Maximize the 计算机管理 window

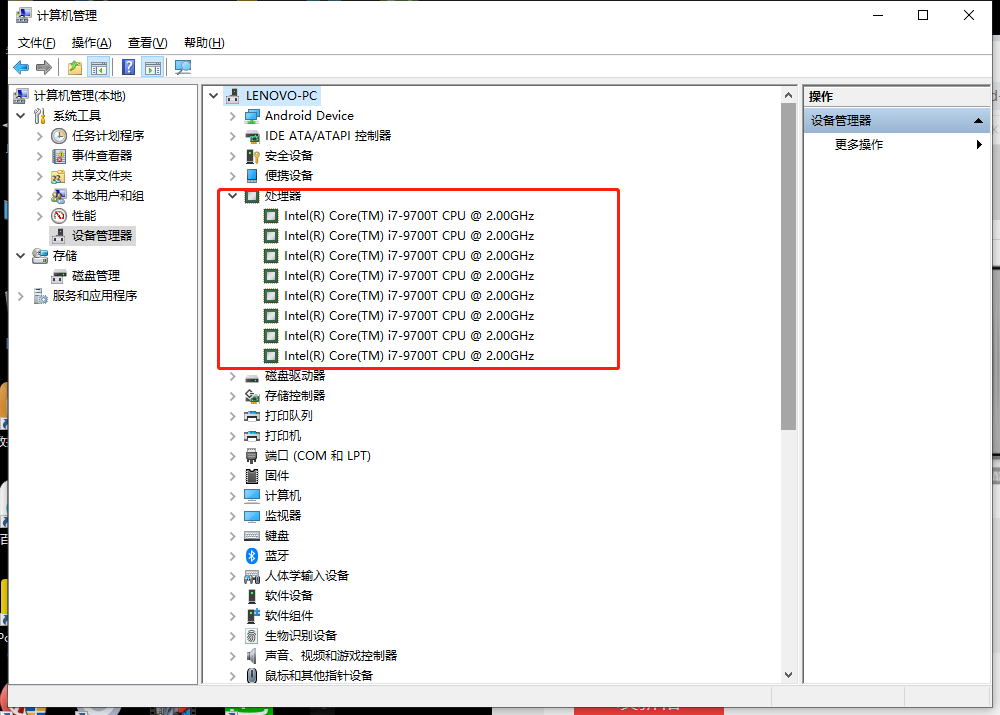[923, 15]
